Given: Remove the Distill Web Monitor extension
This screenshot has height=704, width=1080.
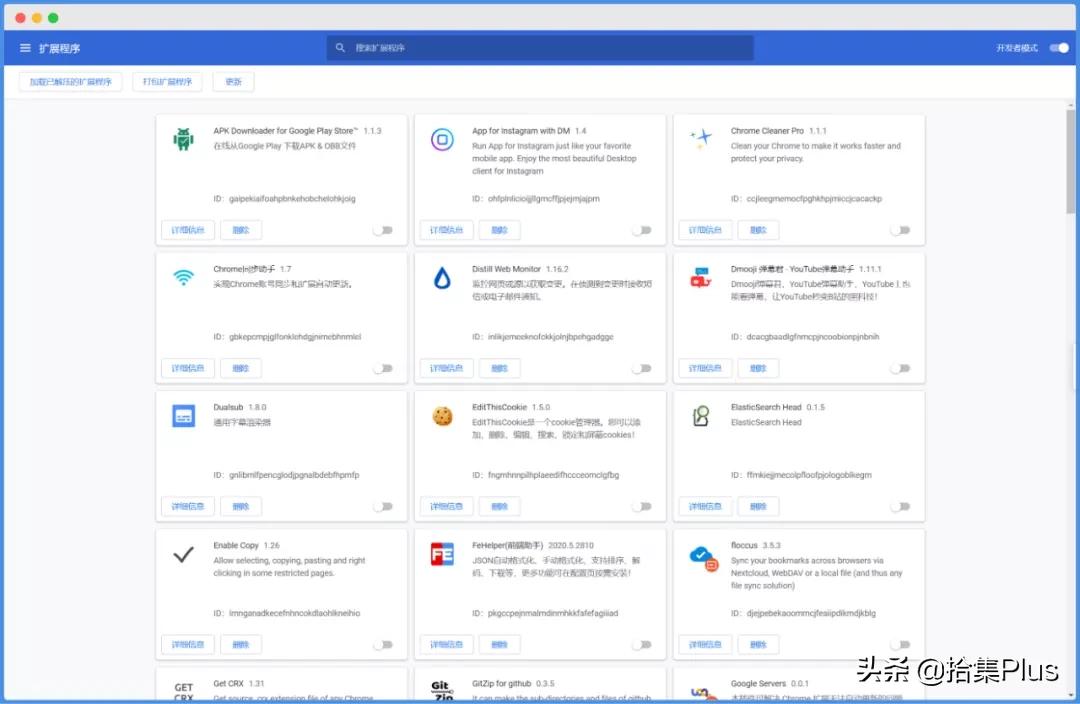Looking at the screenshot, I should tap(499, 369).
